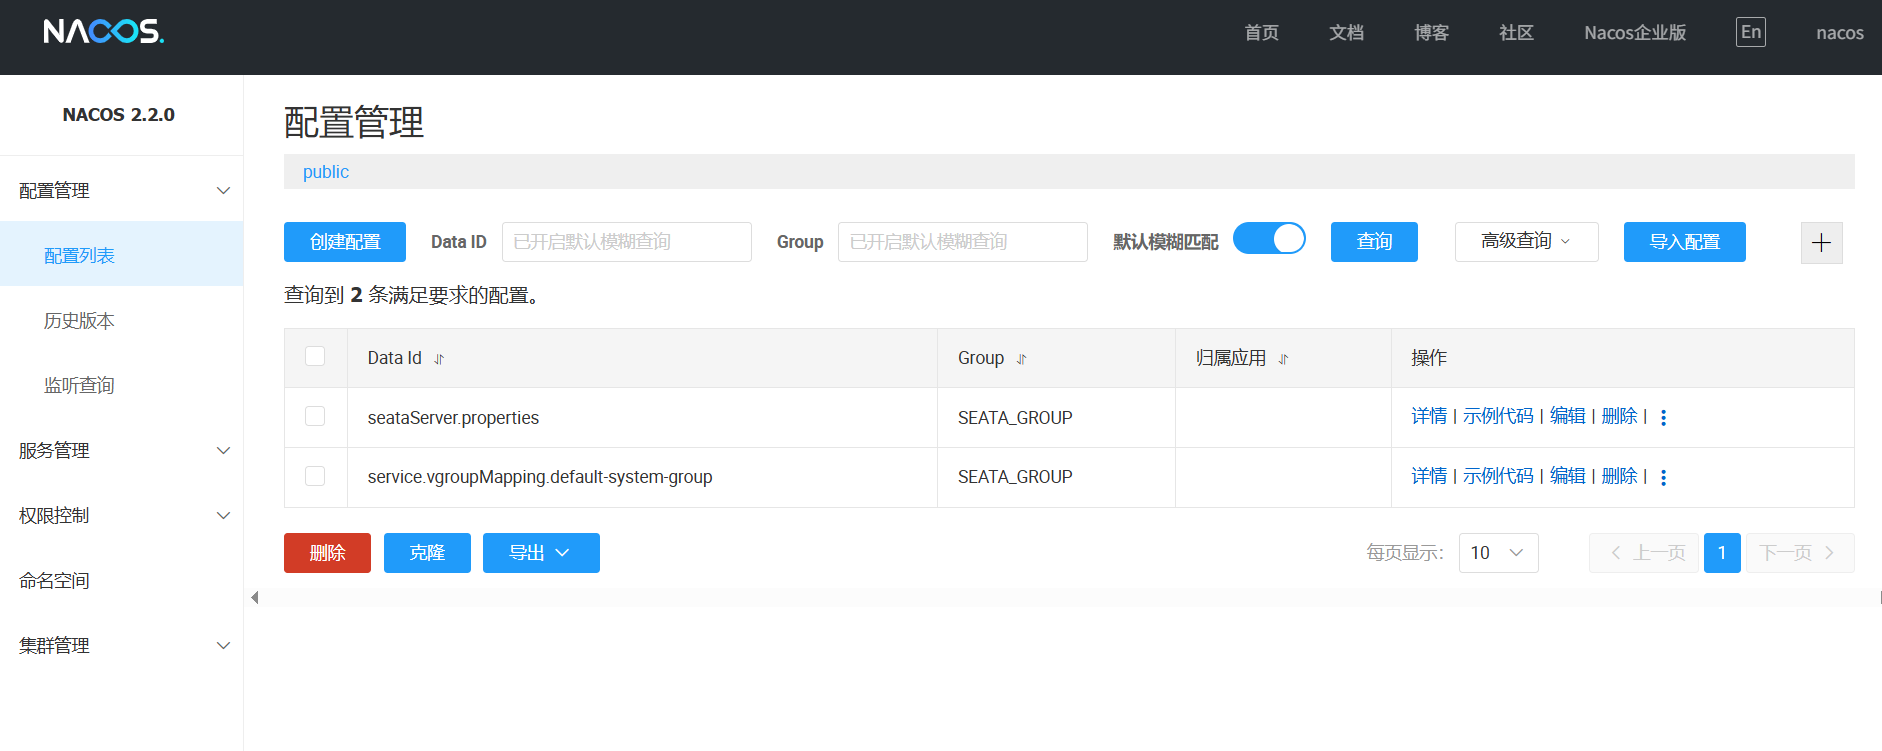Open 示例代码 for seataServer.properties
1882x751 pixels.
tap(1498, 416)
